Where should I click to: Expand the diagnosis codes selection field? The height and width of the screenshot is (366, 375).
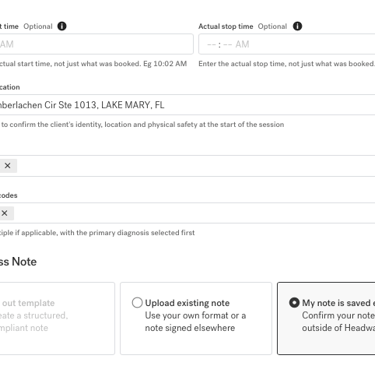[187, 213]
